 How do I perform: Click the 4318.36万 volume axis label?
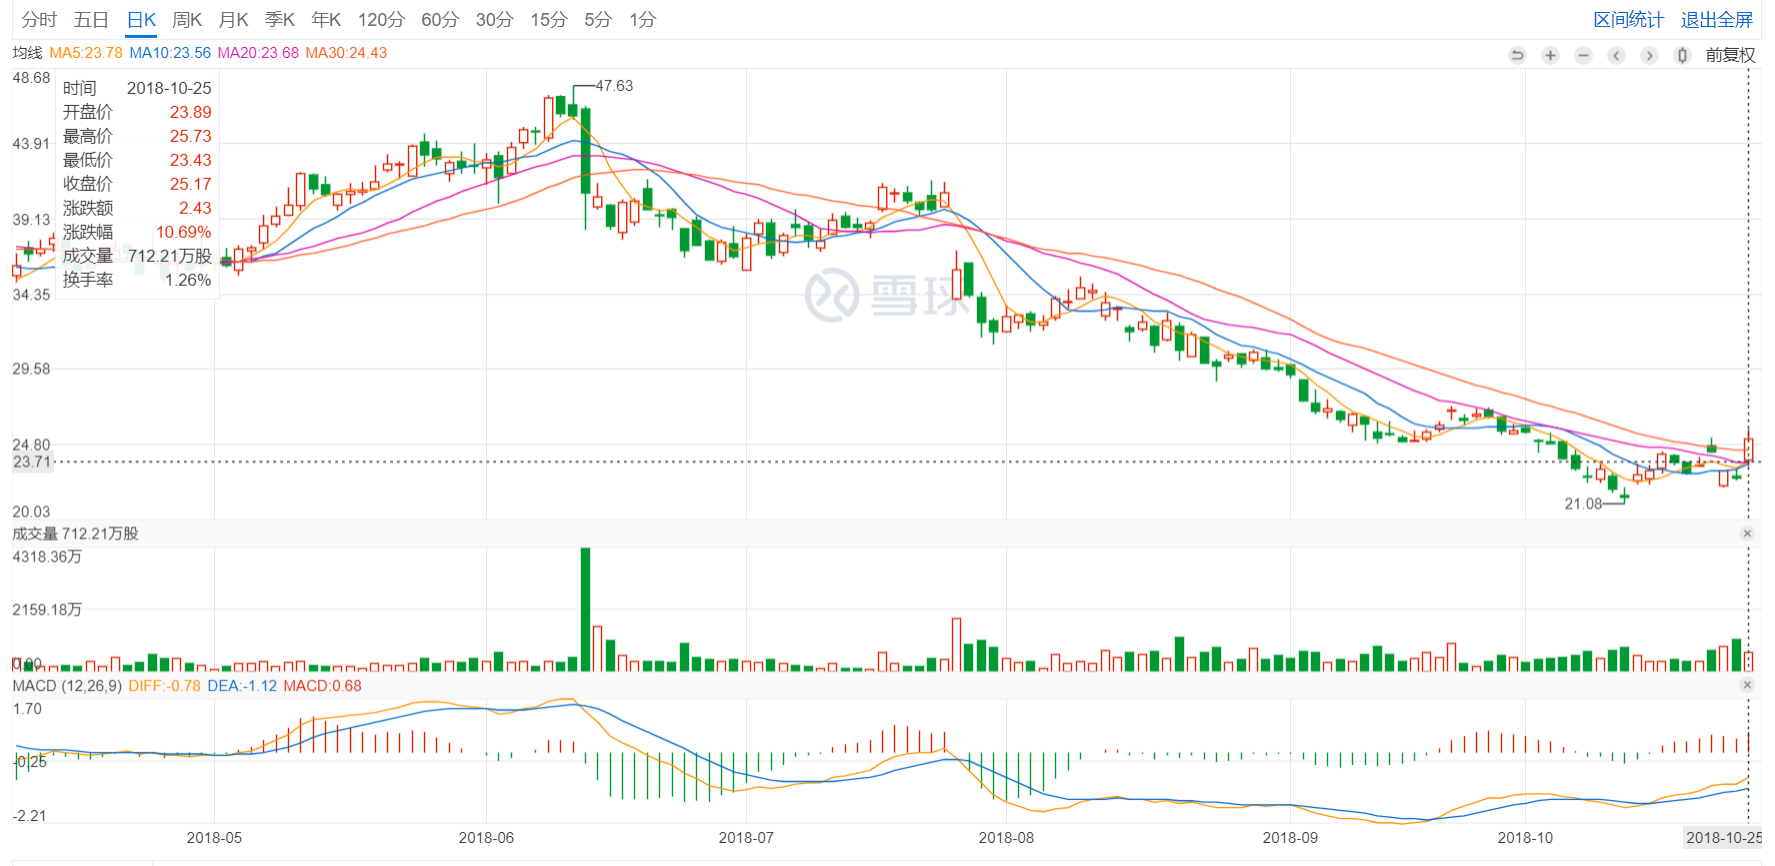pos(47,557)
